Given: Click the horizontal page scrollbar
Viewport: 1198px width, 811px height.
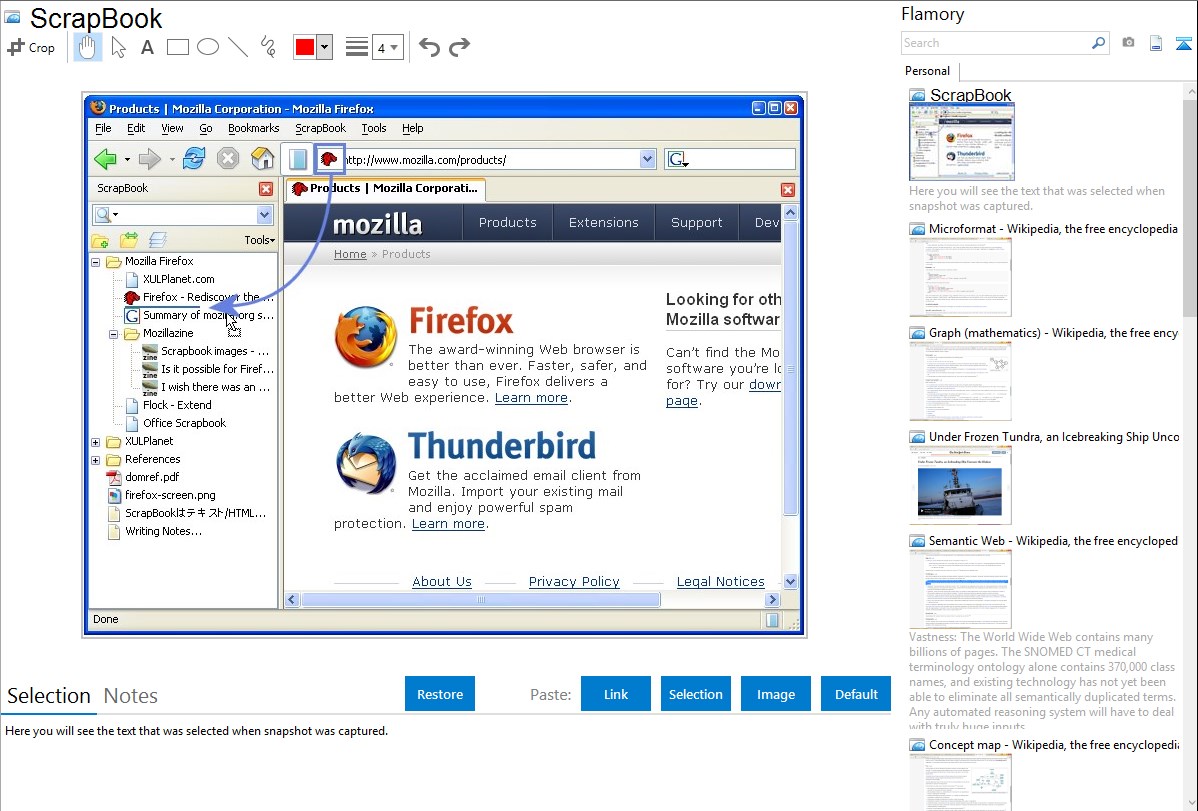Looking at the screenshot, I should [481, 600].
